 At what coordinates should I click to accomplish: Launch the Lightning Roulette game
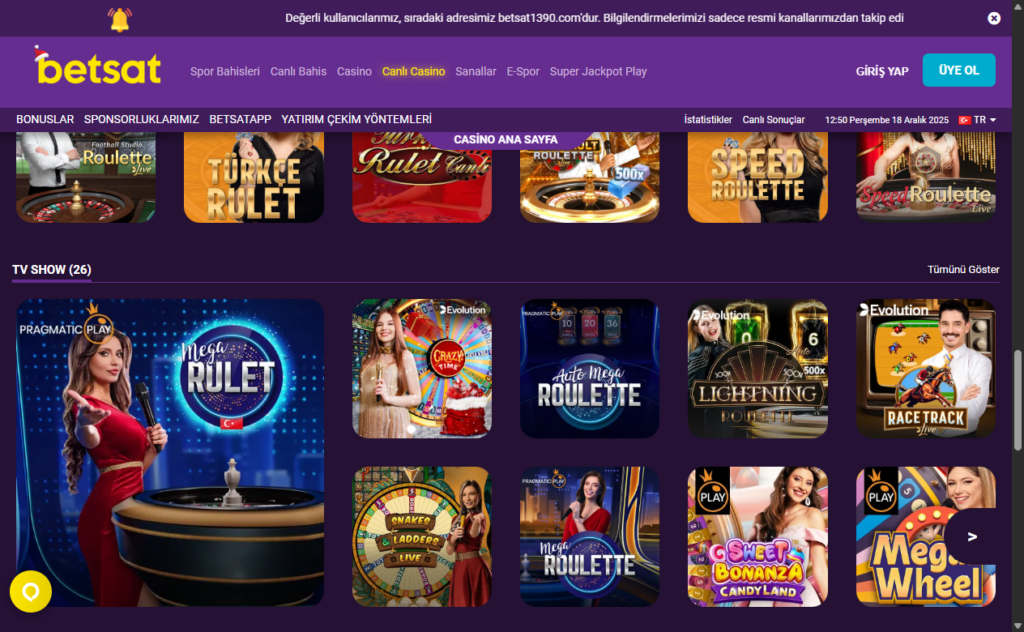(x=758, y=368)
